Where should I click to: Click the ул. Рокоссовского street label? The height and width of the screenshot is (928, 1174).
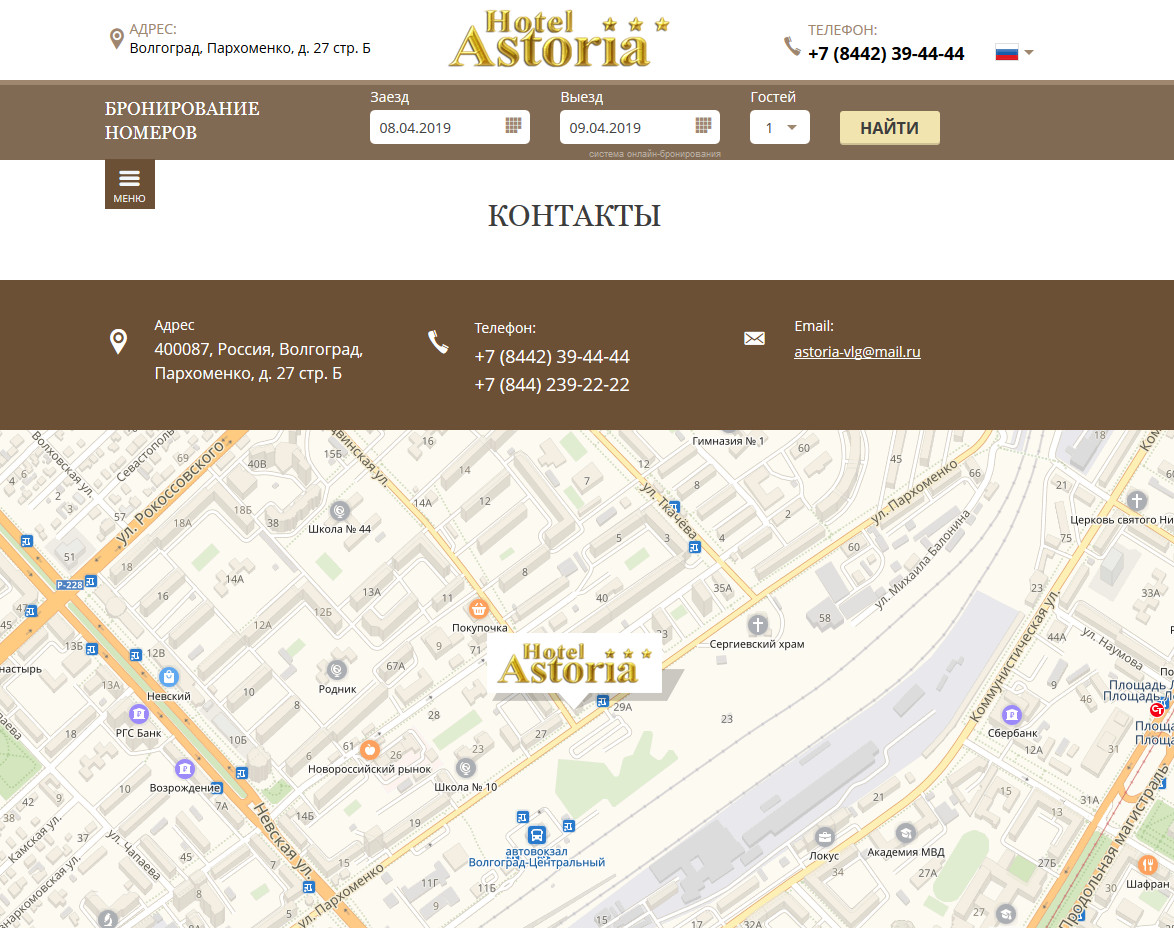170,492
